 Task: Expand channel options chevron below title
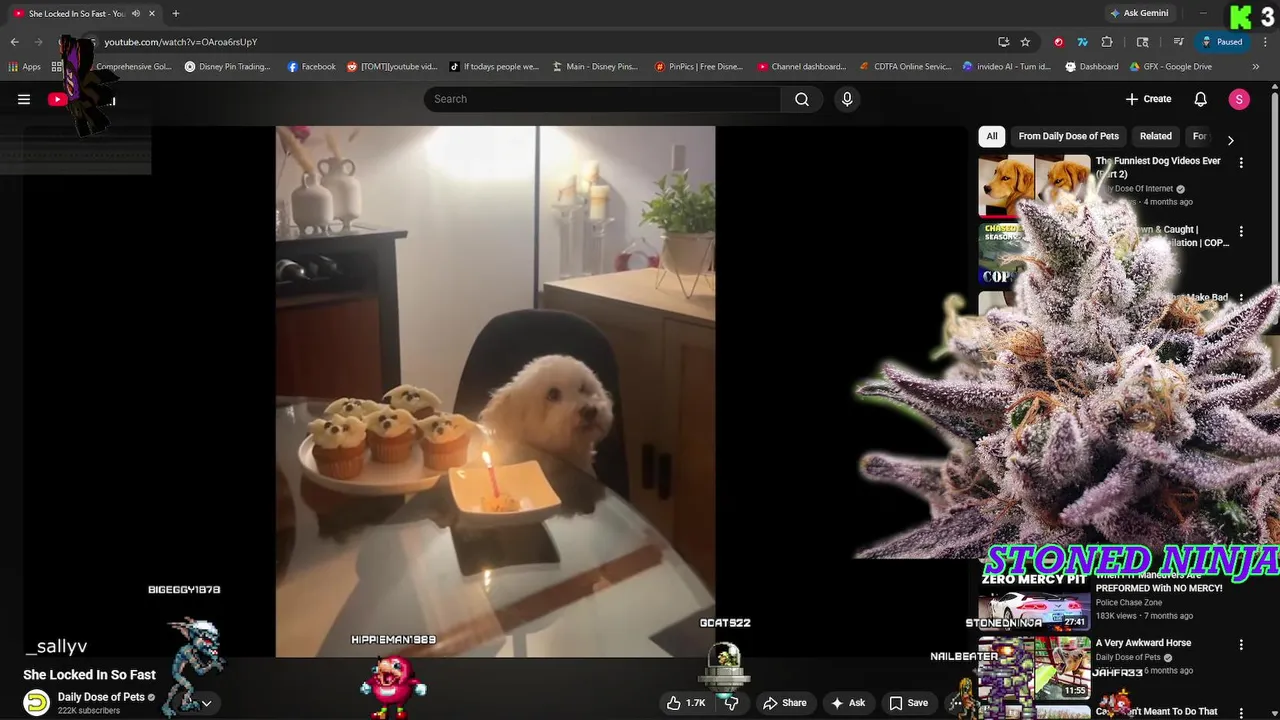[206, 703]
